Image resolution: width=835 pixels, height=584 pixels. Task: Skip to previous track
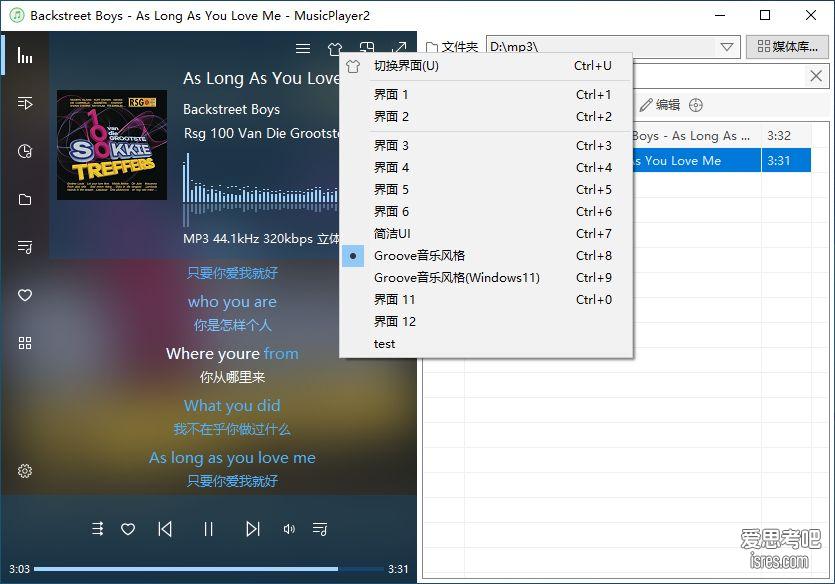click(x=165, y=529)
